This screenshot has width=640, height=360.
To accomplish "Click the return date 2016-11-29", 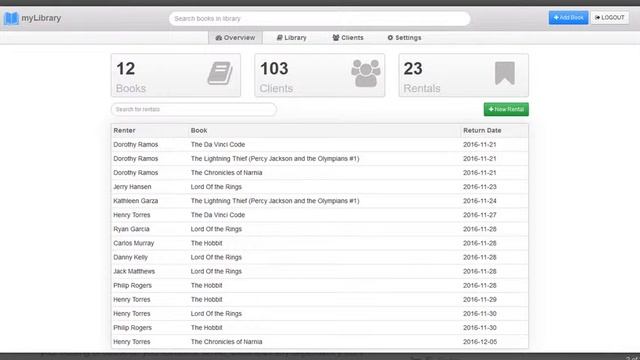I will pyautogui.click(x=480, y=299).
